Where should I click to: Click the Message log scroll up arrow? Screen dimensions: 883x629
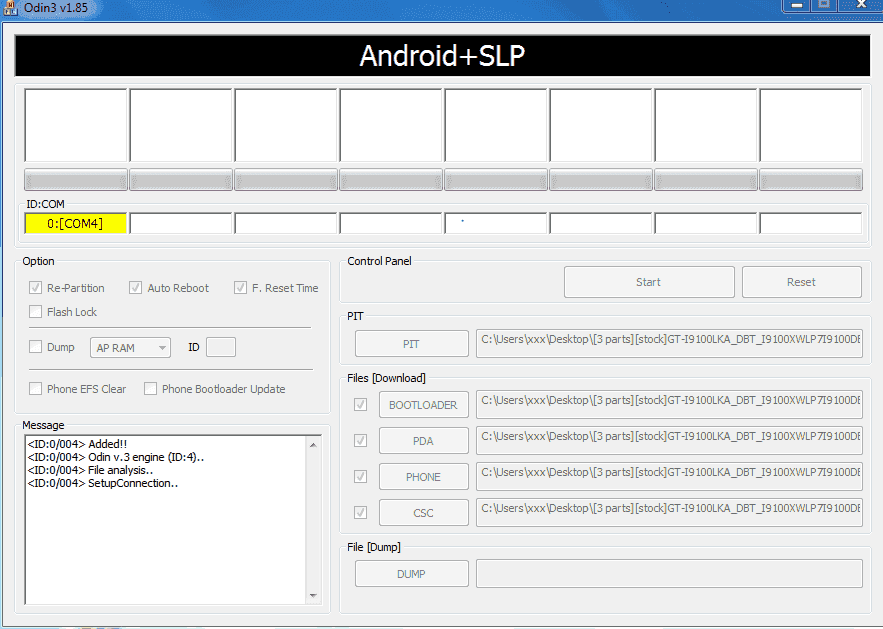click(x=313, y=445)
